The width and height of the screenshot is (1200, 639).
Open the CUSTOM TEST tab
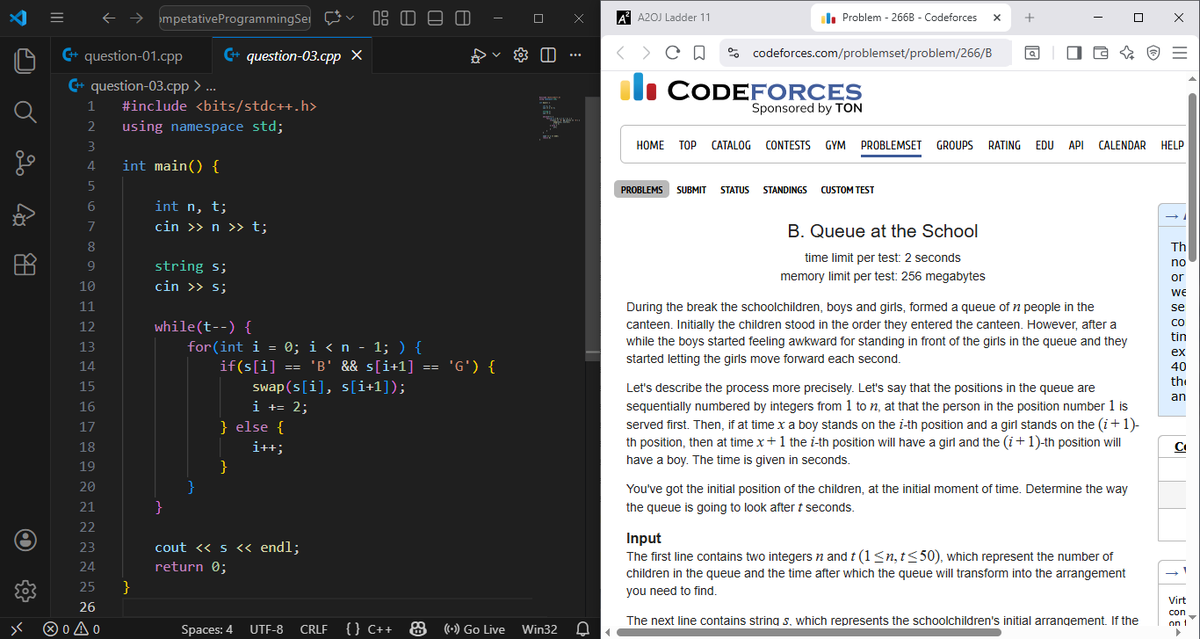point(848,190)
